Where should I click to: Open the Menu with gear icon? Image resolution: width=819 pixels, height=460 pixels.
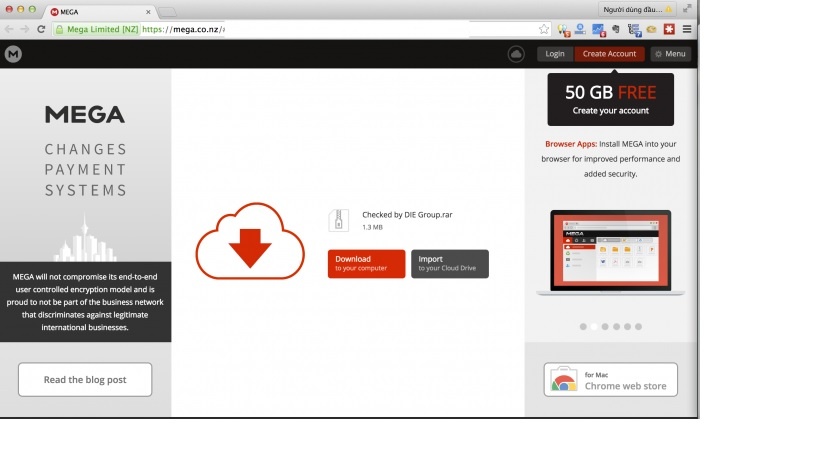(x=671, y=54)
